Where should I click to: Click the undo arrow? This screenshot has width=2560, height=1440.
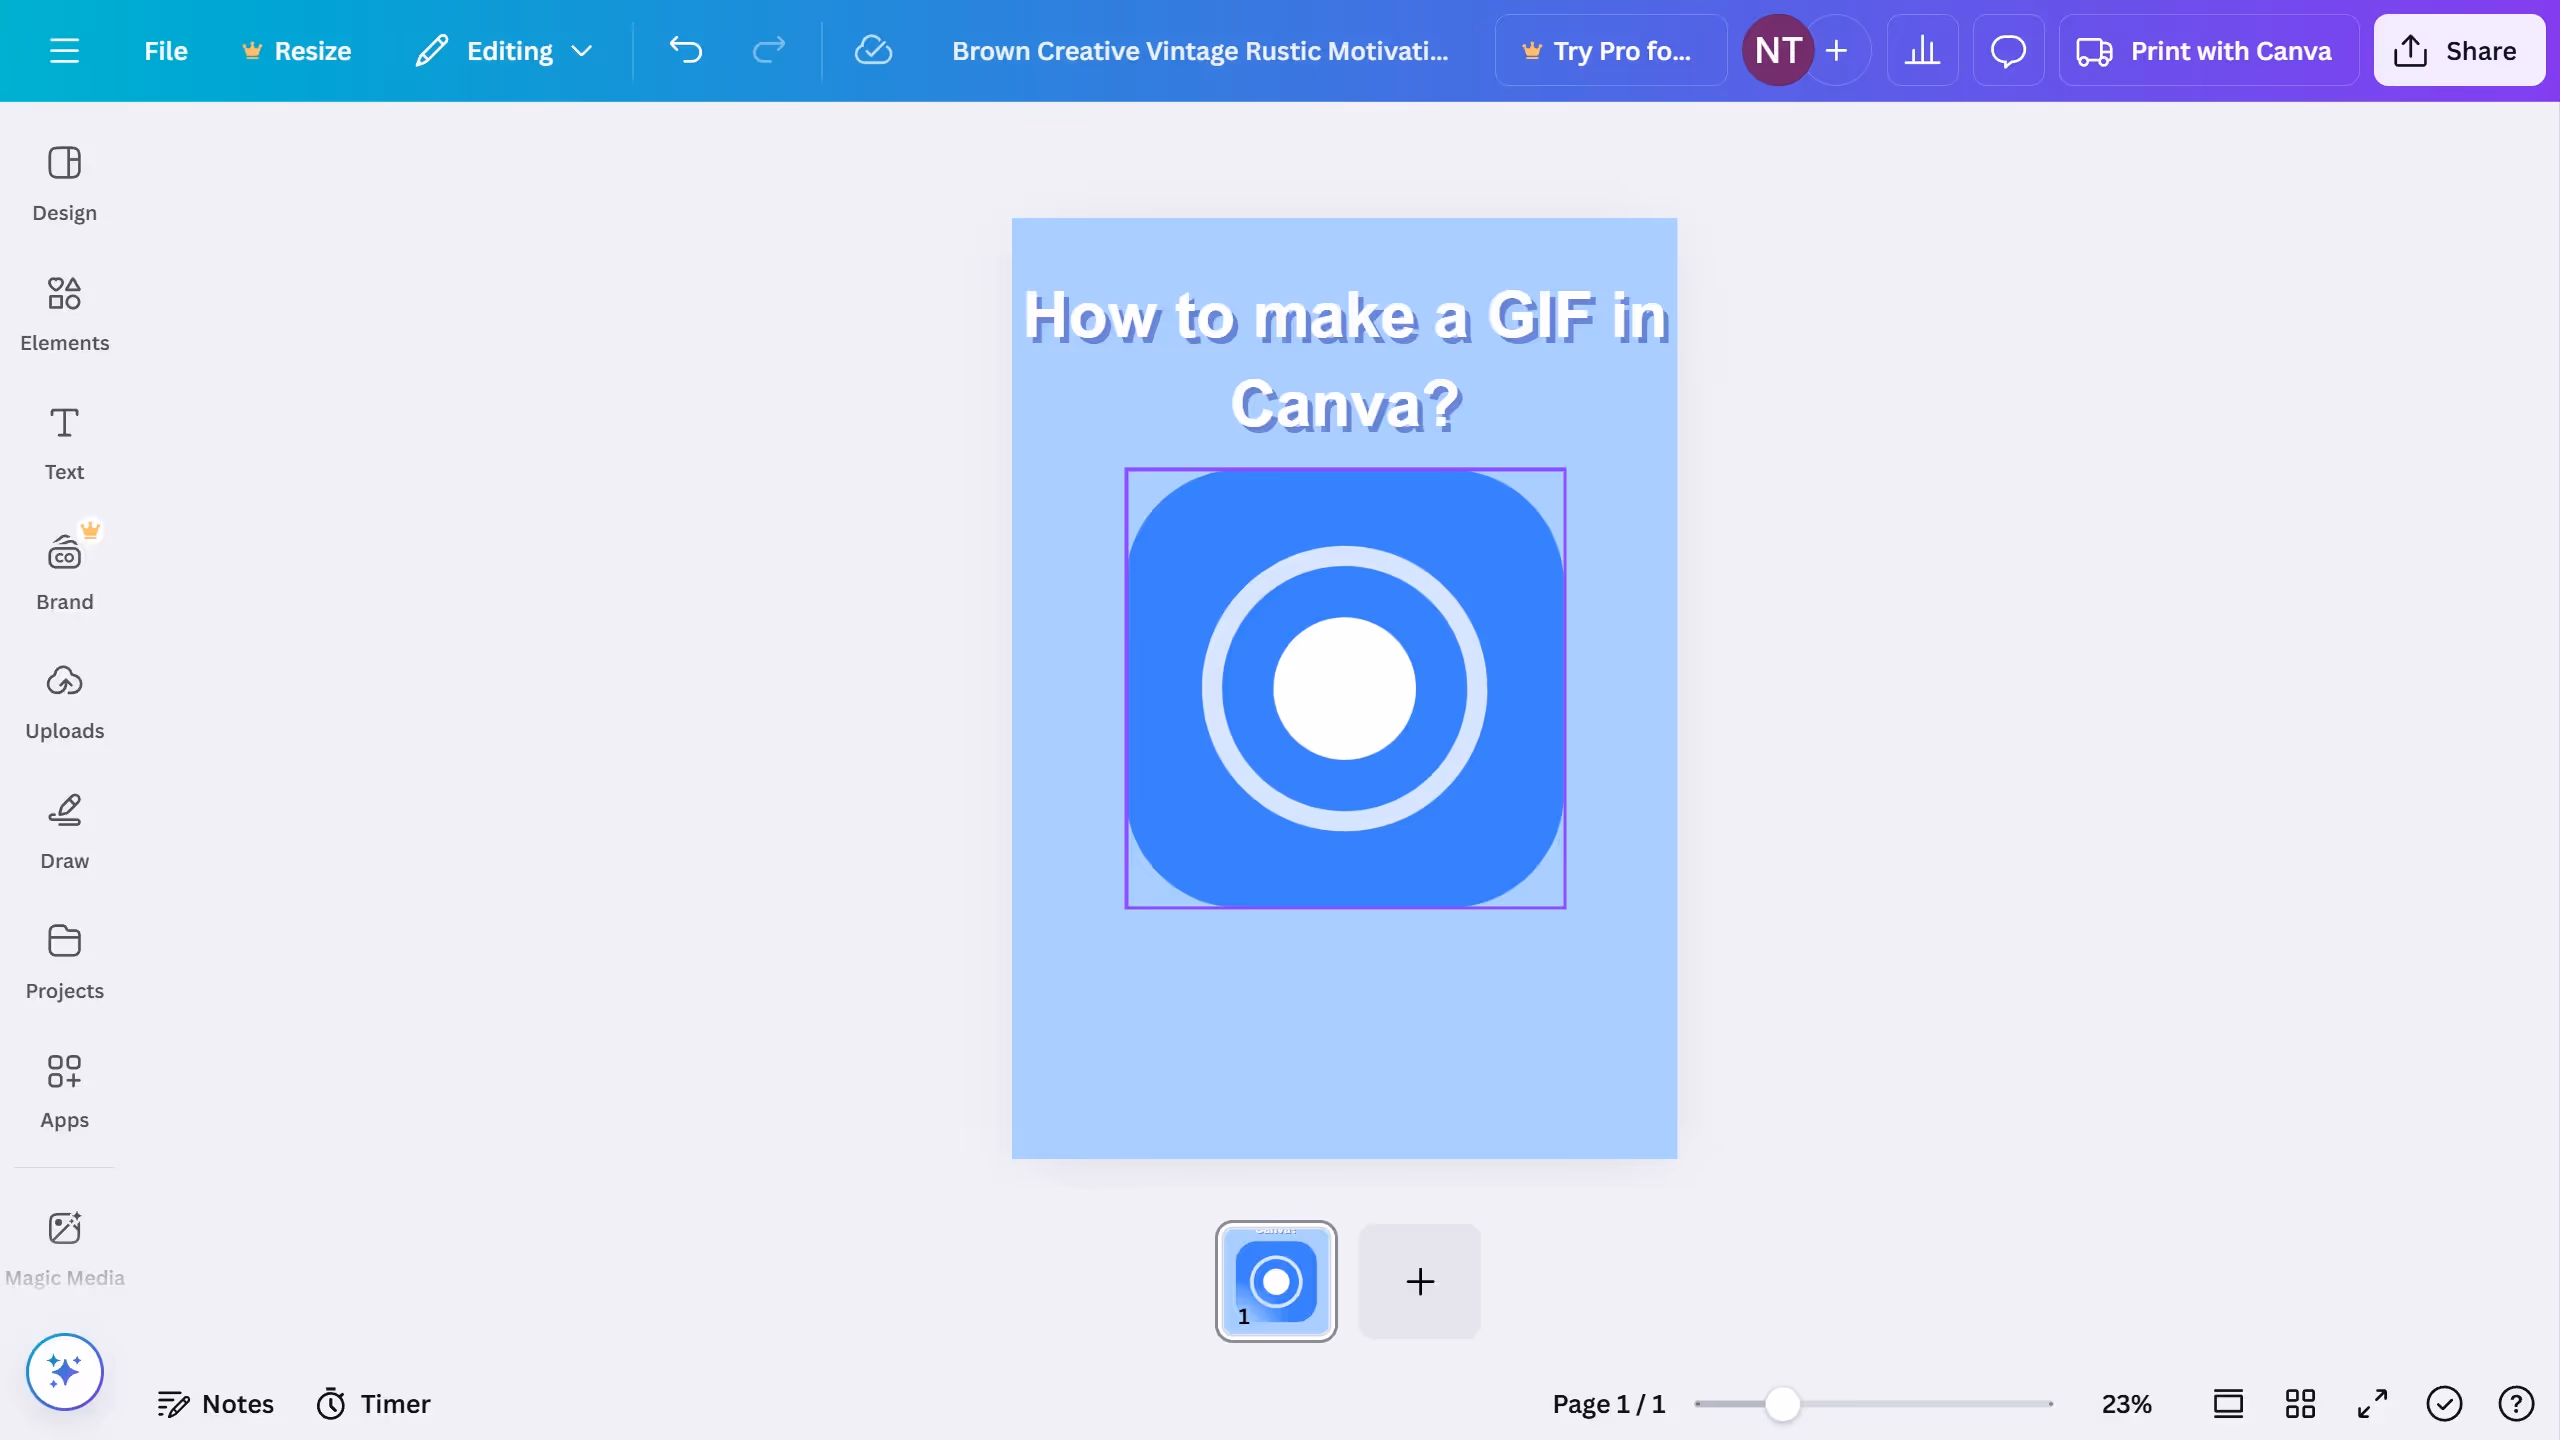click(x=686, y=50)
